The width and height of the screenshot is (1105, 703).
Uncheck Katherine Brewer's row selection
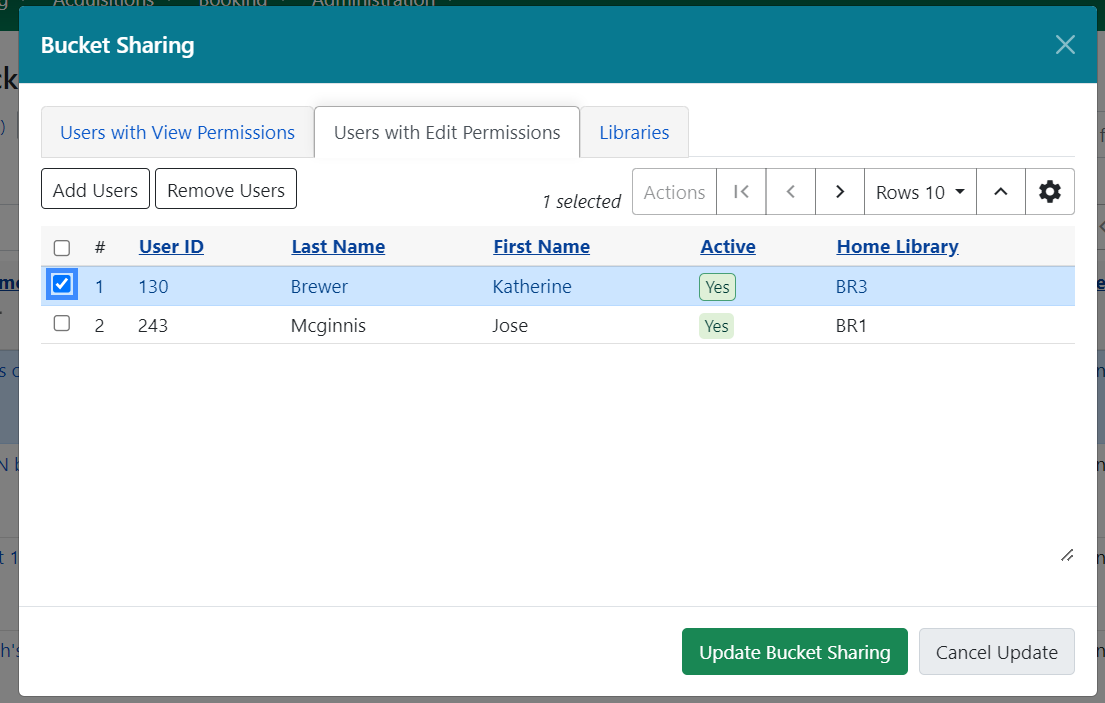click(x=62, y=284)
